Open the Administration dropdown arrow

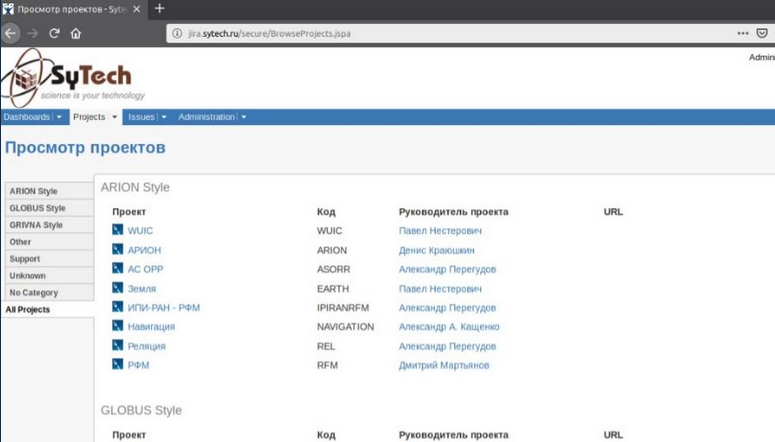point(243,117)
